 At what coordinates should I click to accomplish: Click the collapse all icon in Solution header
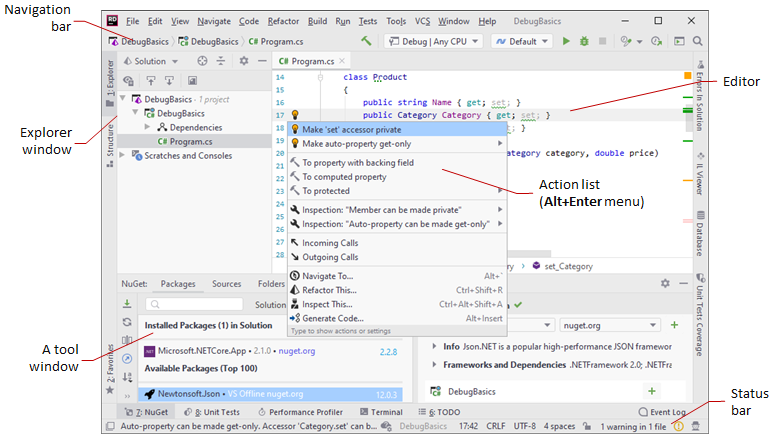pyautogui.click(x=221, y=61)
